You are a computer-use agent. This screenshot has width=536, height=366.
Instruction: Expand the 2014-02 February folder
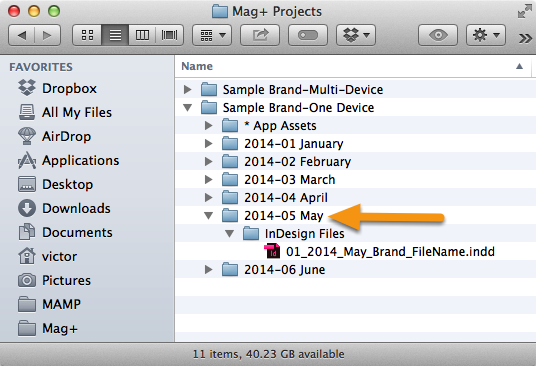[209, 162]
